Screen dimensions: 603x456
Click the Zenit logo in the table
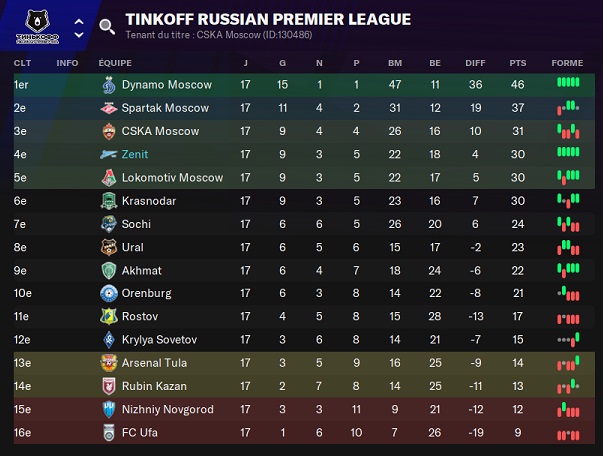coord(109,155)
